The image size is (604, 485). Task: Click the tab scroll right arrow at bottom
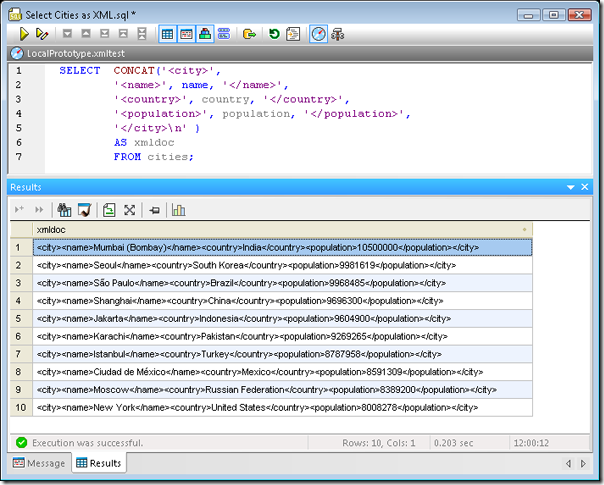[x=584, y=463]
